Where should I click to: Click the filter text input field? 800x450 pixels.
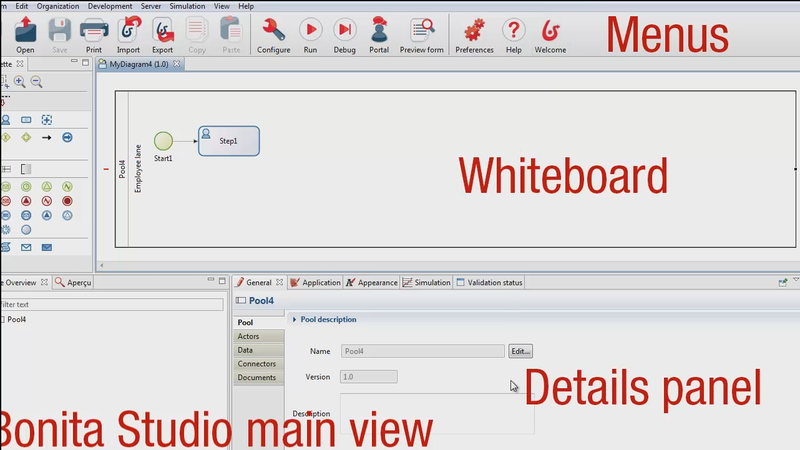pyautogui.click(x=111, y=304)
